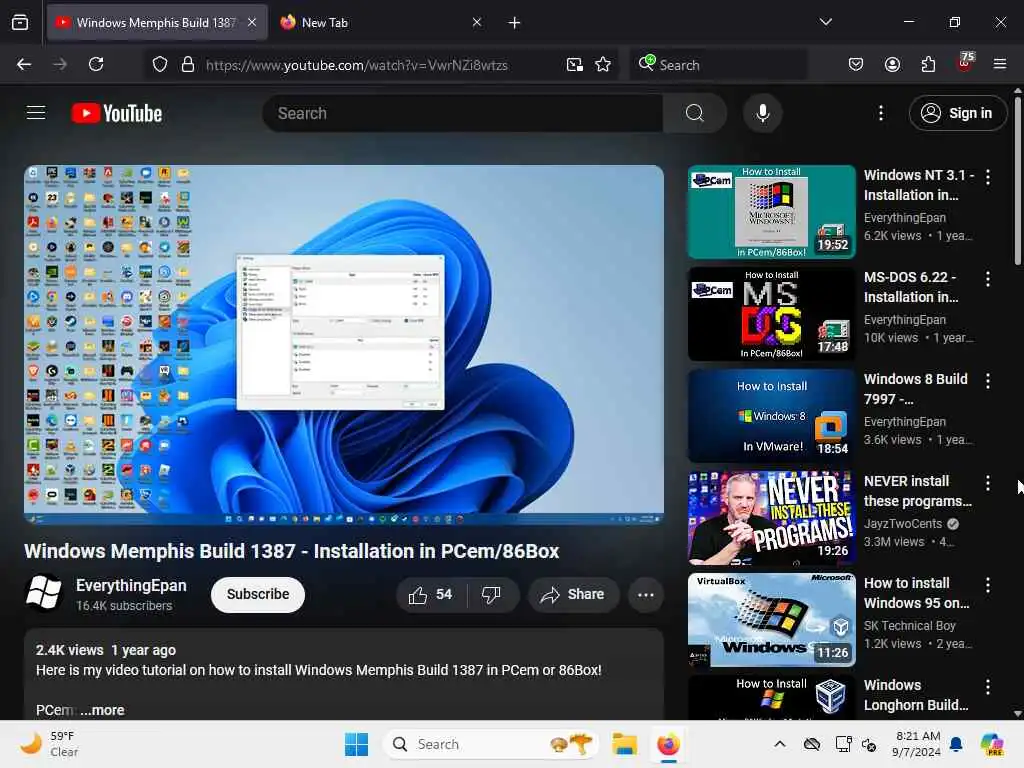This screenshot has width=1024, height=768.
Task: Open options for Windows NT 3.1 video
Action: coord(987,177)
